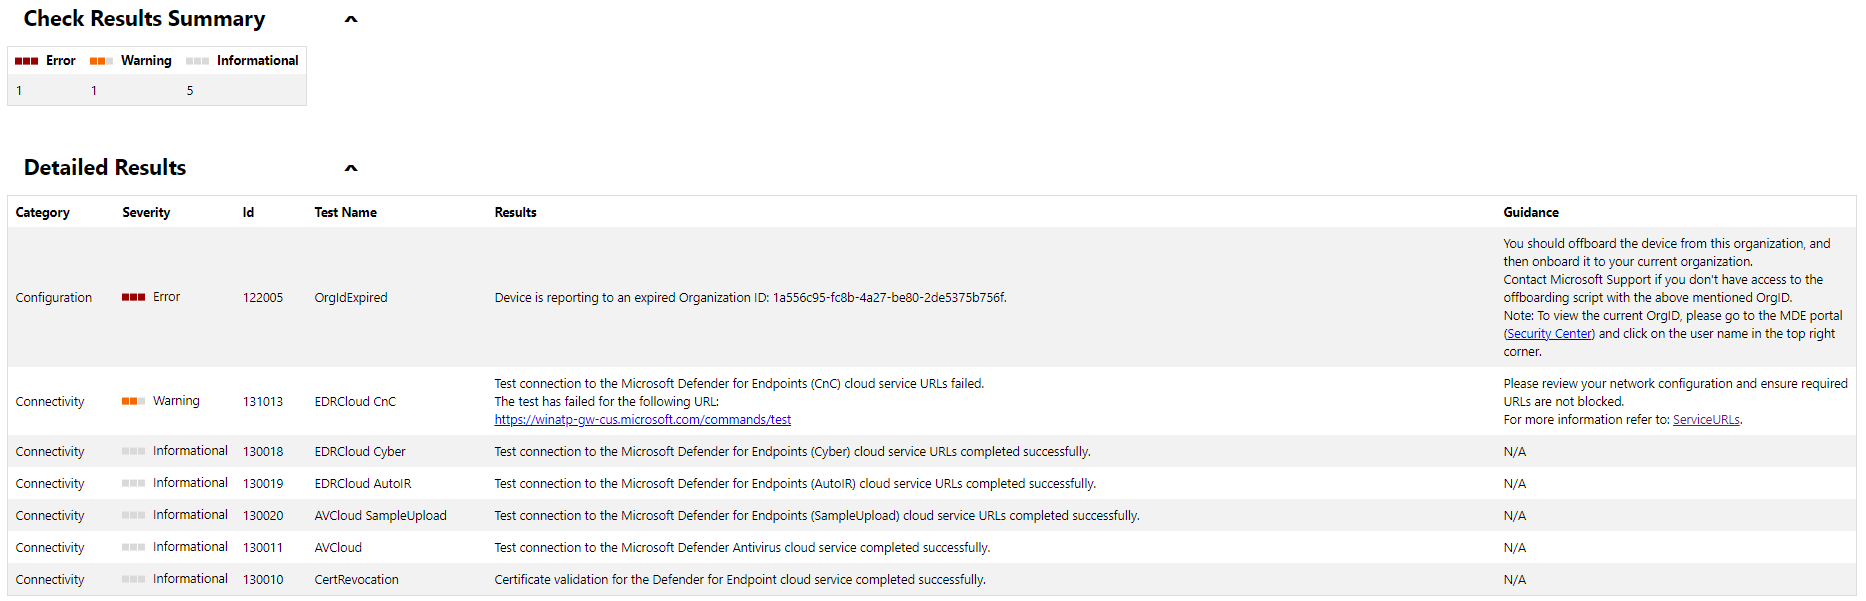Viewport: 1866px width, 601px height.
Task: Click the test Id 122005 cell
Action: tap(263, 298)
